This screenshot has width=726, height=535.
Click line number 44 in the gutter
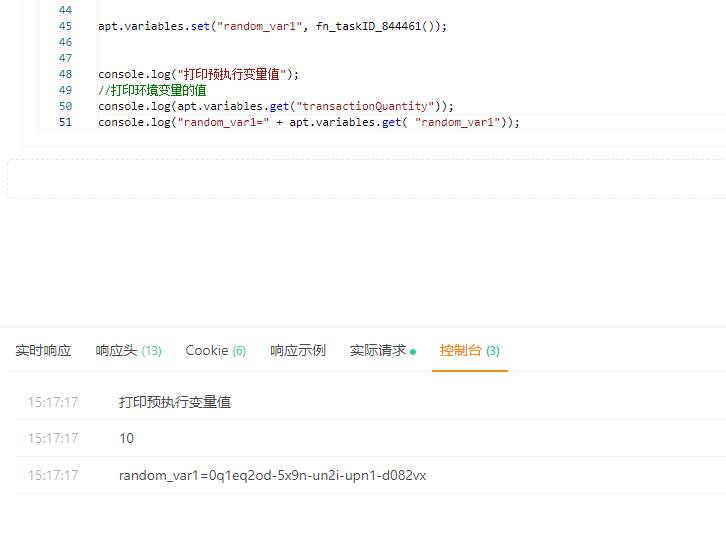tap(65, 10)
